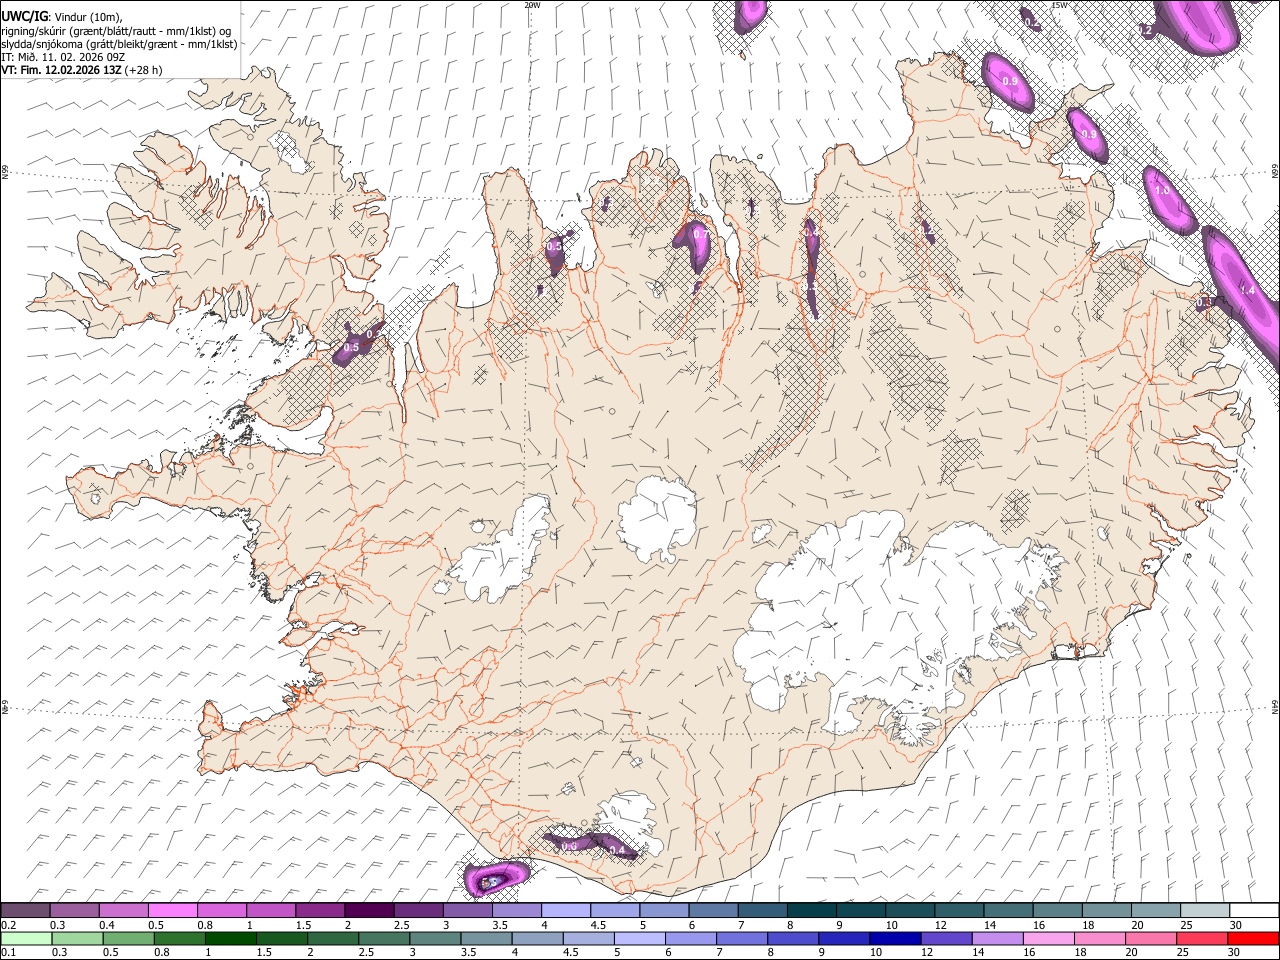The width and height of the screenshot is (1280, 960).
Task: Select lower legend pink swatch at 20
Action: (x=1150, y=938)
